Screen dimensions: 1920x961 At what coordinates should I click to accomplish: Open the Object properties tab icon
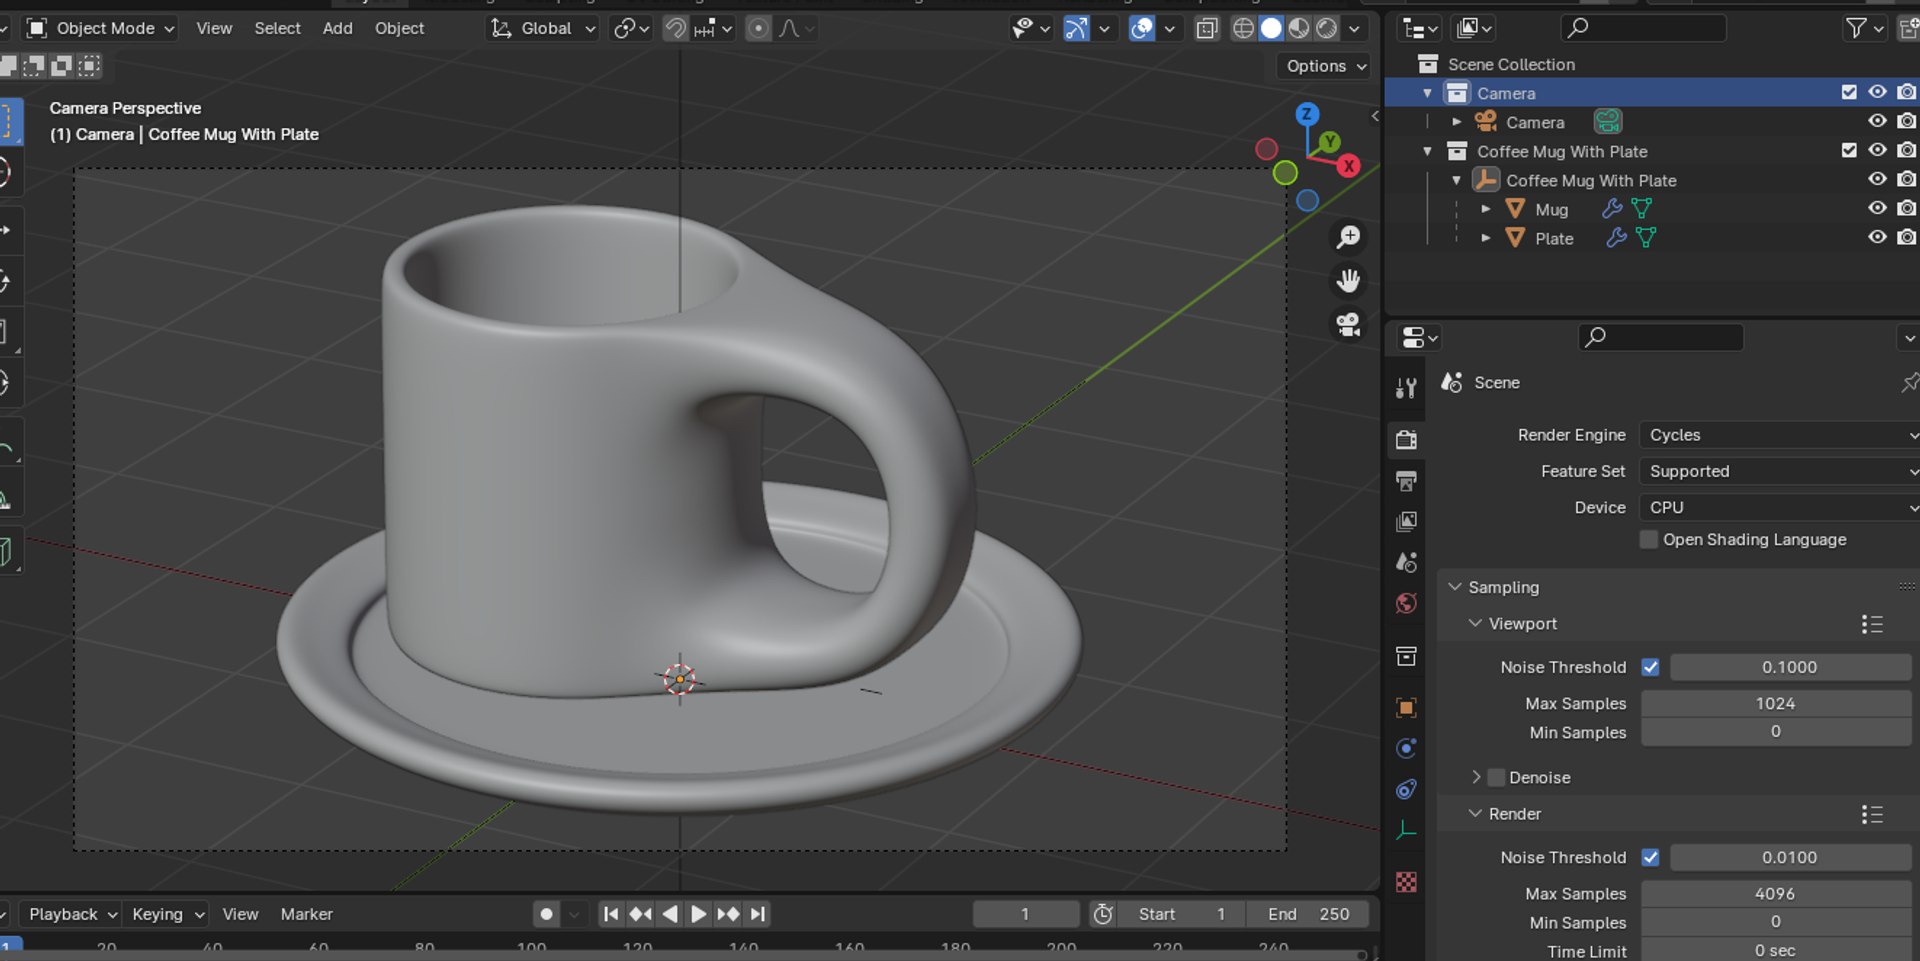tap(1406, 707)
